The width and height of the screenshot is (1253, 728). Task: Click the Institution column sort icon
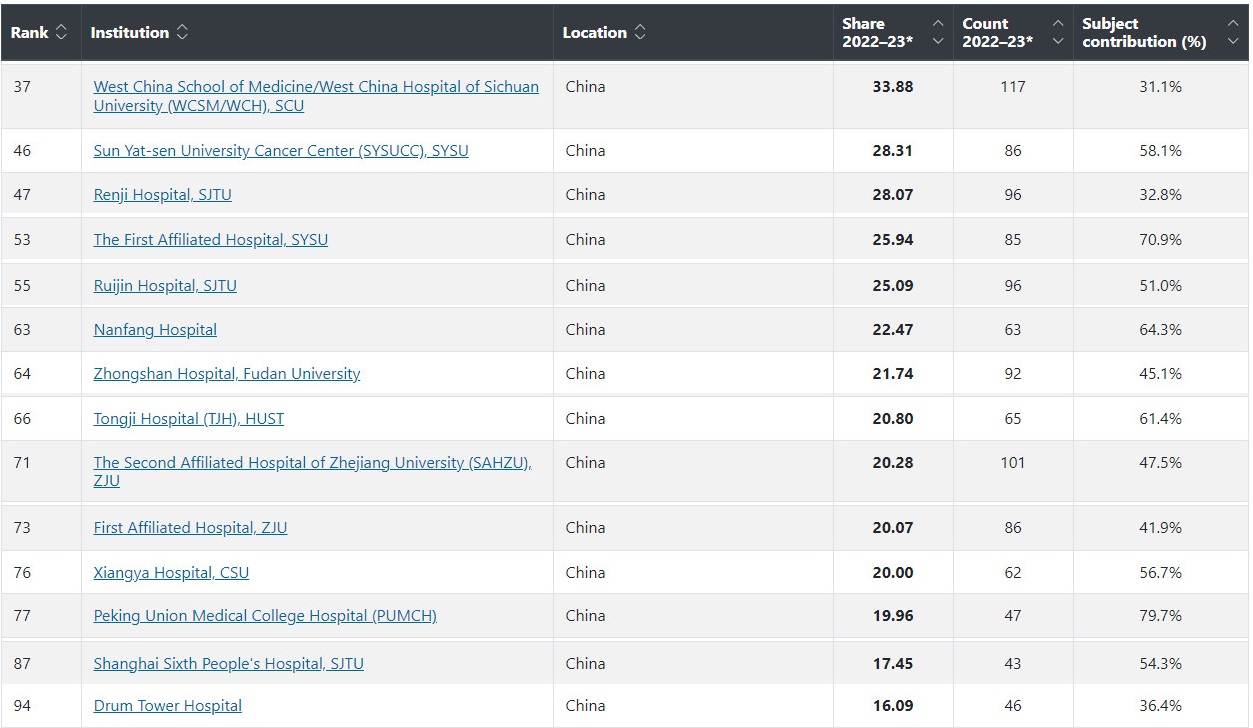(x=182, y=33)
